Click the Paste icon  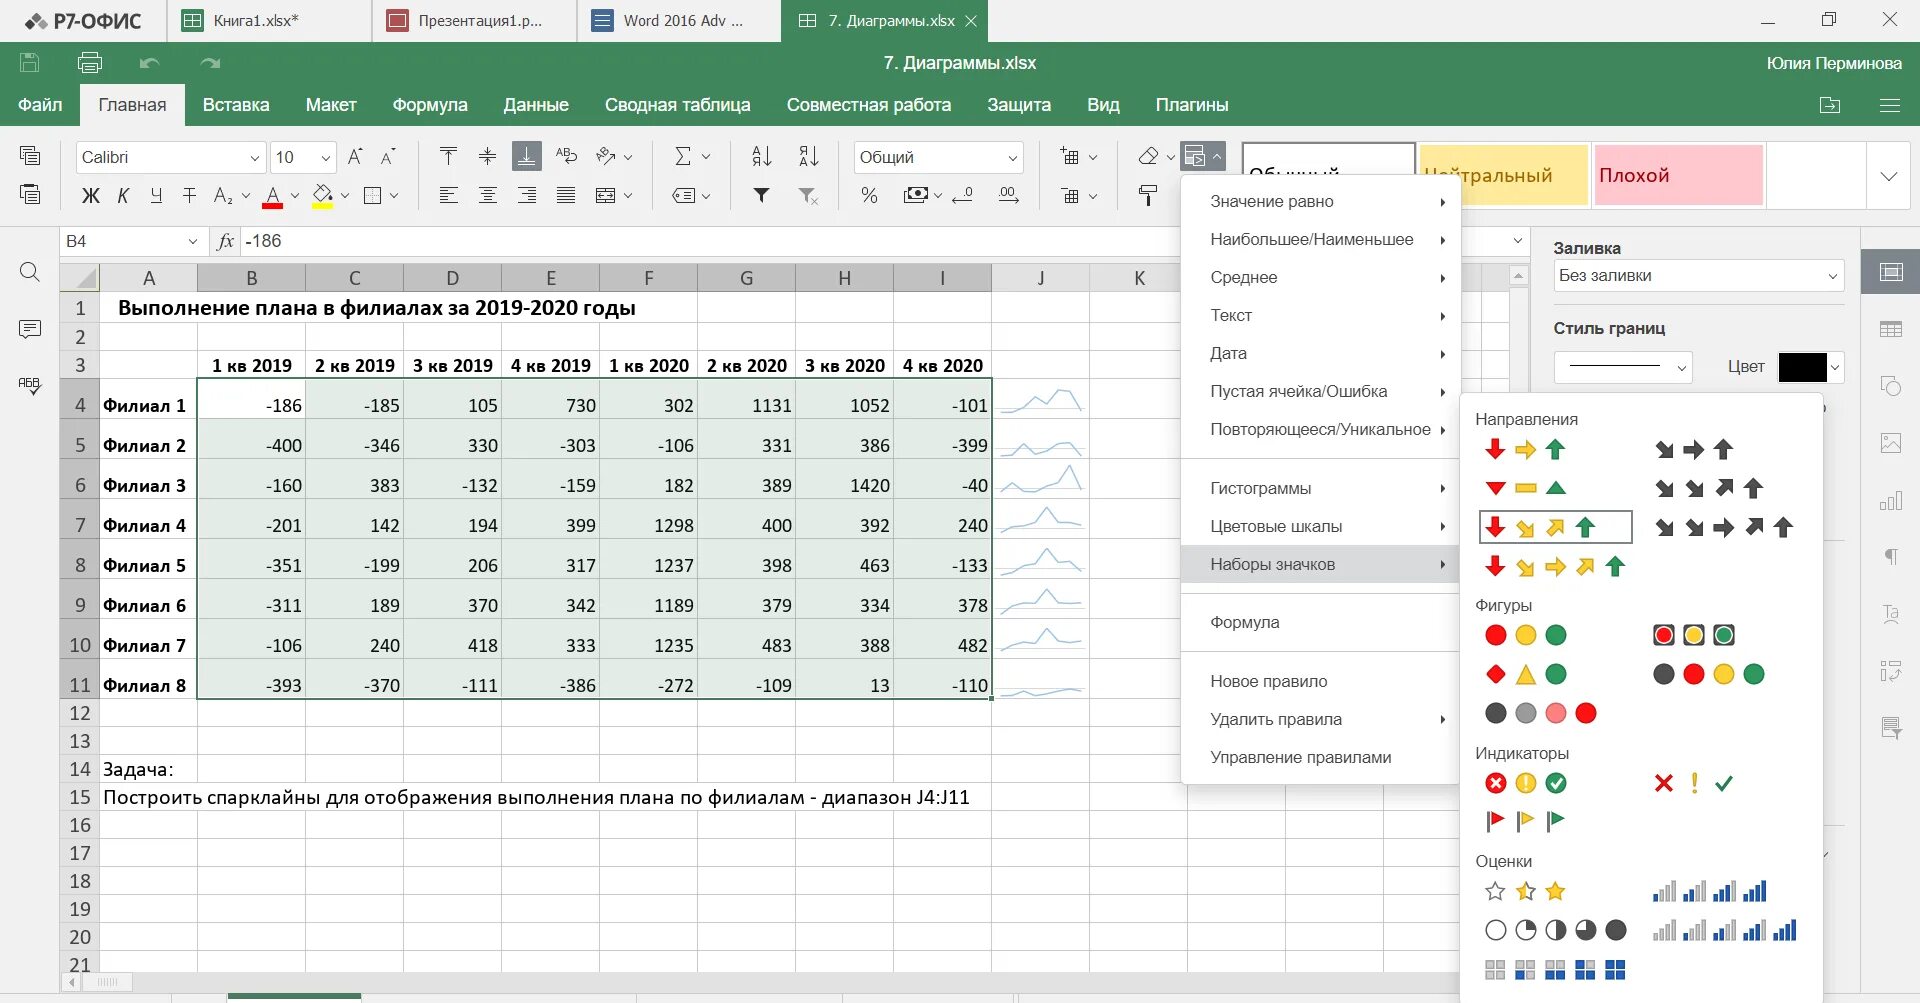pos(30,194)
